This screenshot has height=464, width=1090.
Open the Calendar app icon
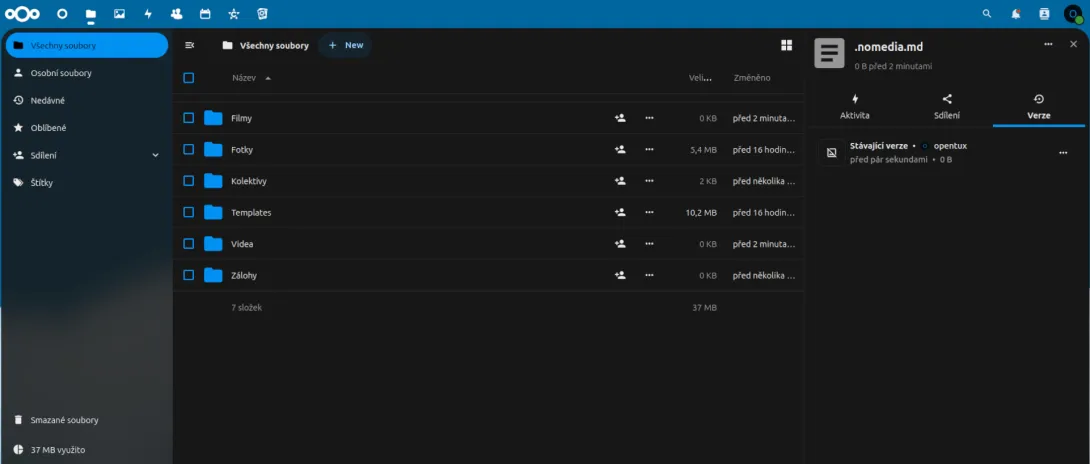coord(205,14)
